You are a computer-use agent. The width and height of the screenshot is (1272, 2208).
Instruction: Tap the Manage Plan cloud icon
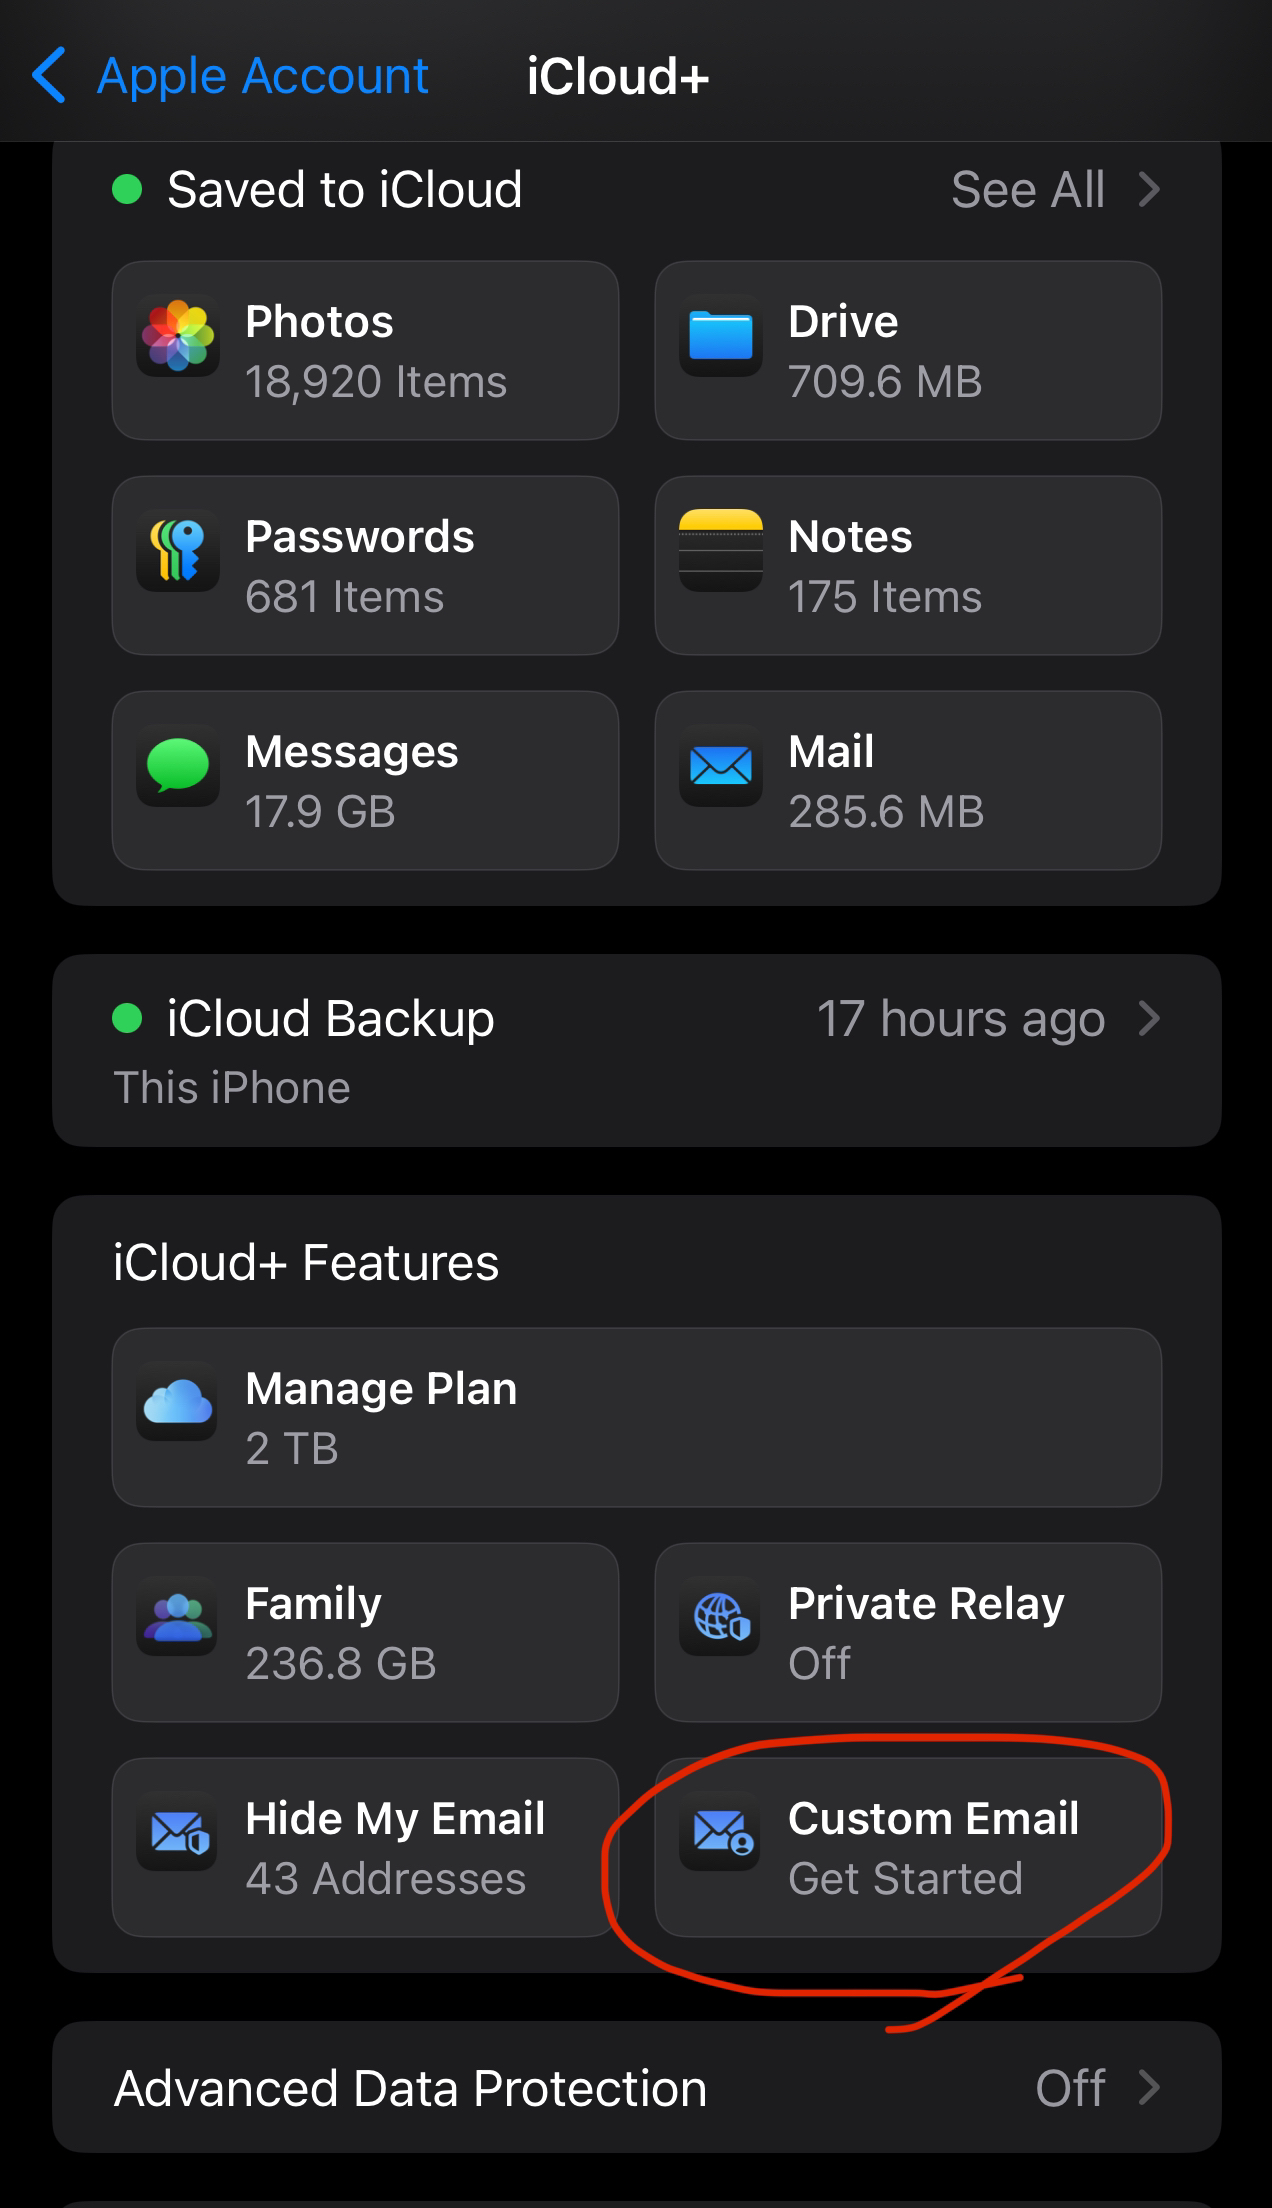pos(178,1402)
